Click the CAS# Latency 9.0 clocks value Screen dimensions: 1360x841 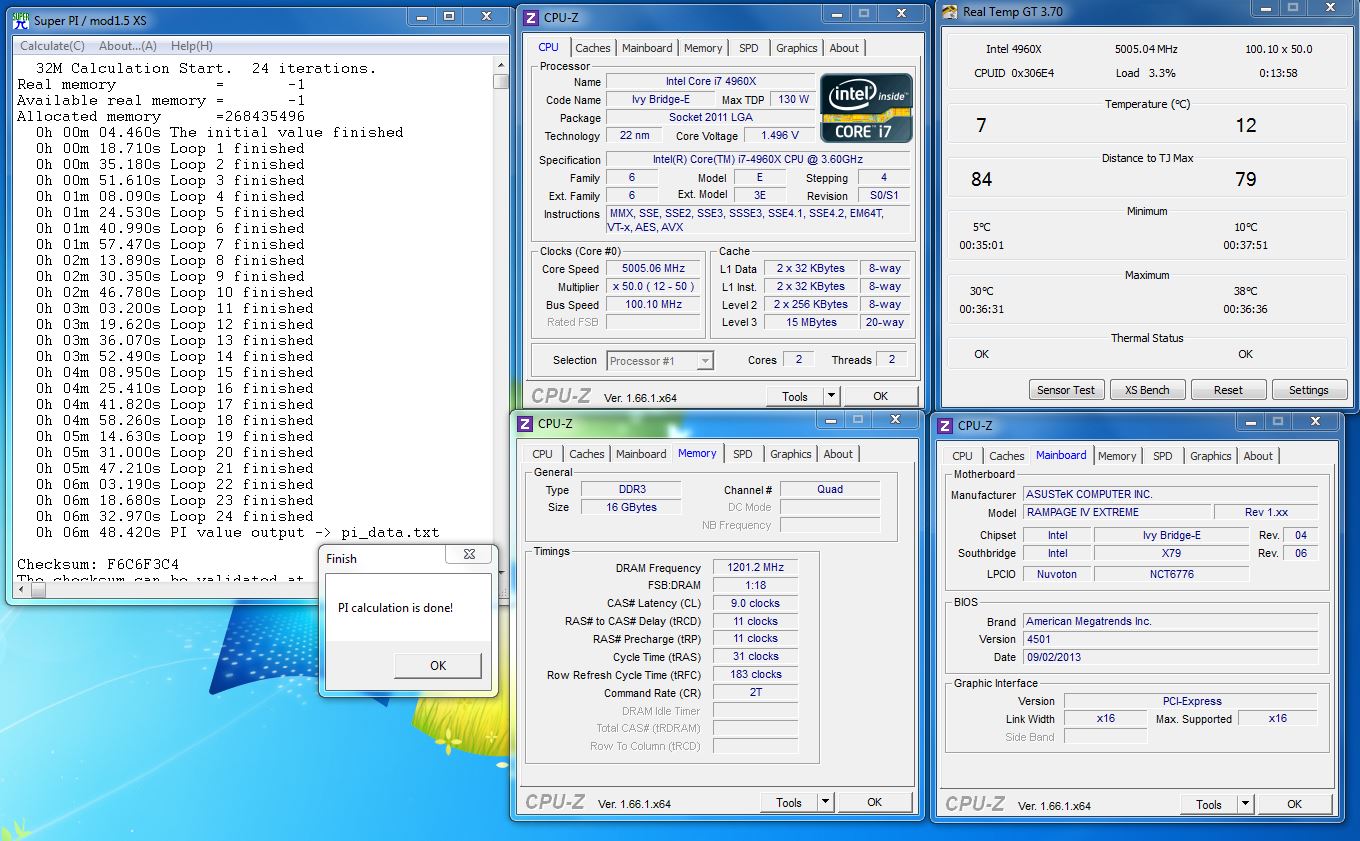tap(755, 604)
